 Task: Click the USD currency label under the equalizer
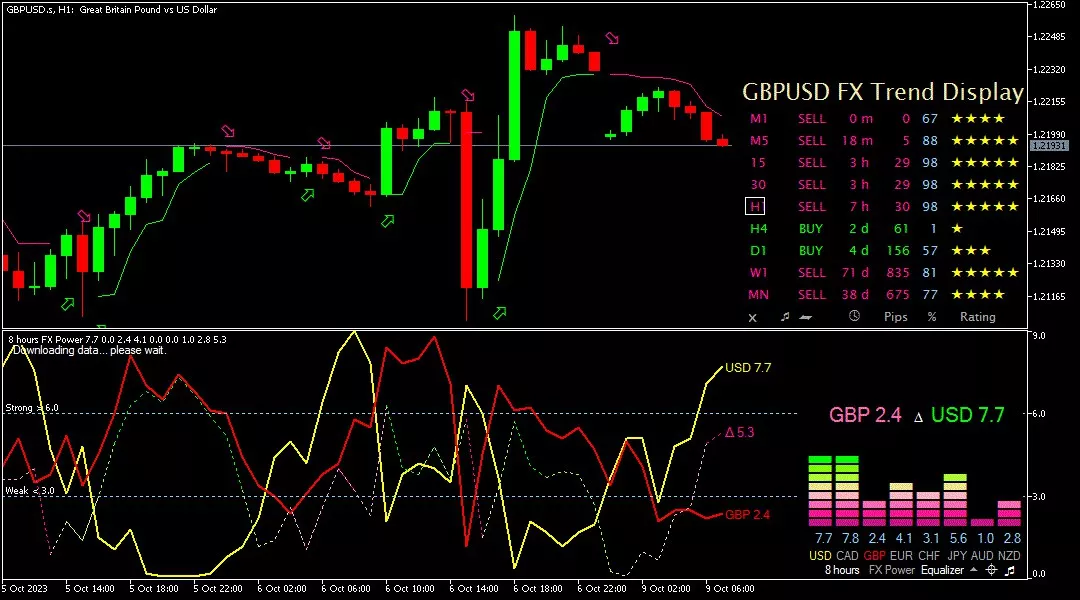[x=819, y=555]
